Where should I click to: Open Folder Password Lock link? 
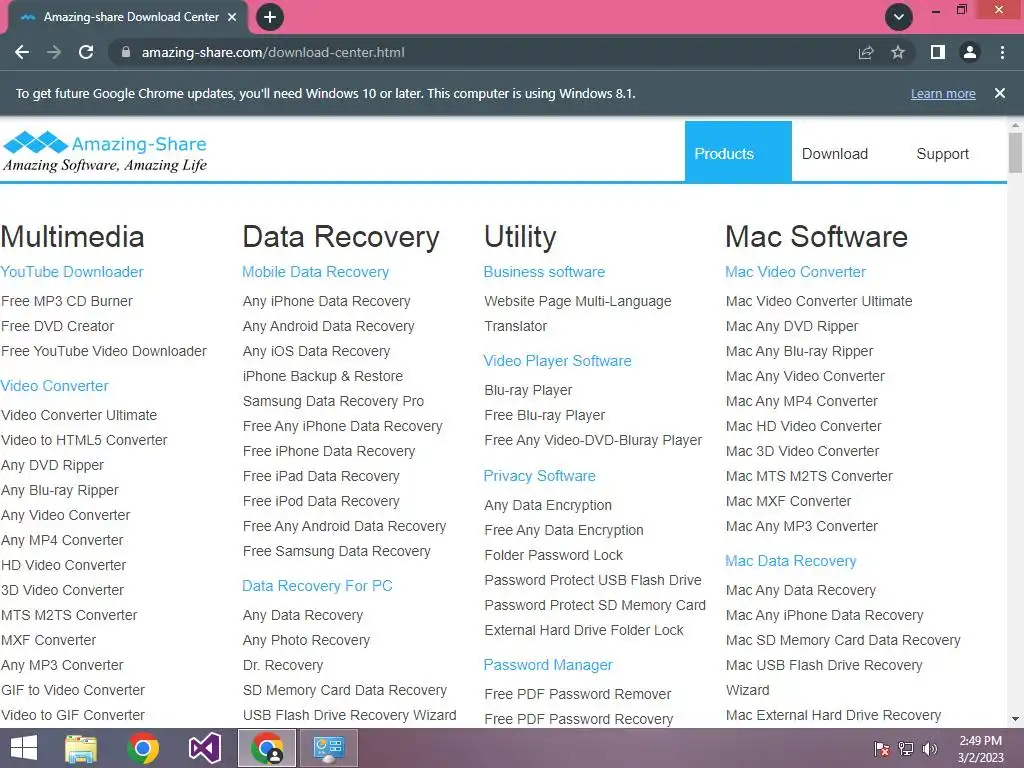point(554,555)
